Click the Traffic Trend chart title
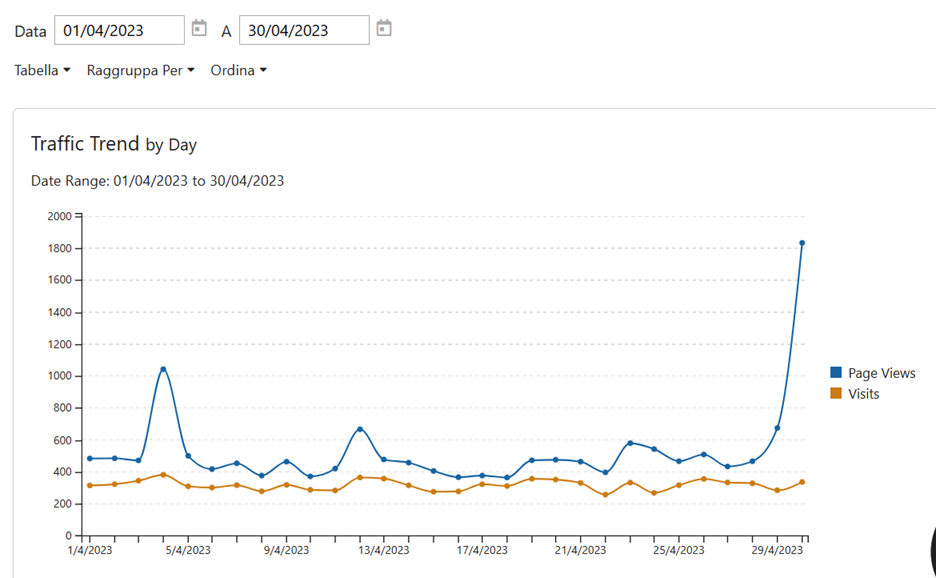936x578 pixels. 85,144
